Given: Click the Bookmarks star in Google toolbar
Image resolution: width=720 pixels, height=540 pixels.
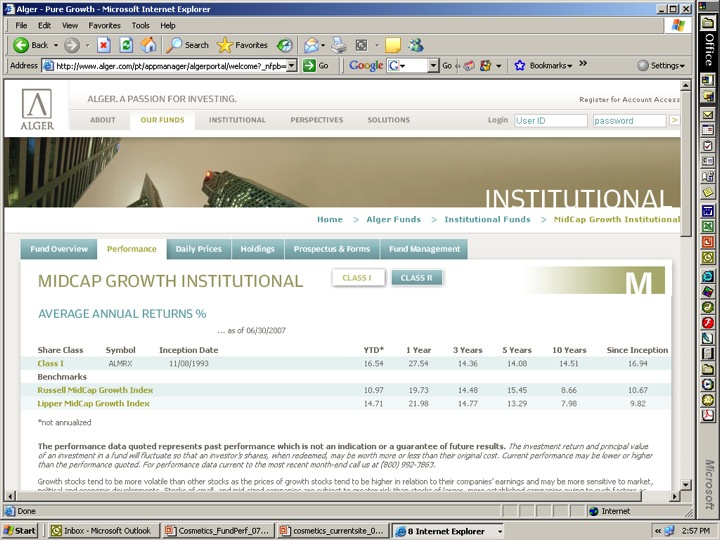Looking at the screenshot, I should [519, 66].
